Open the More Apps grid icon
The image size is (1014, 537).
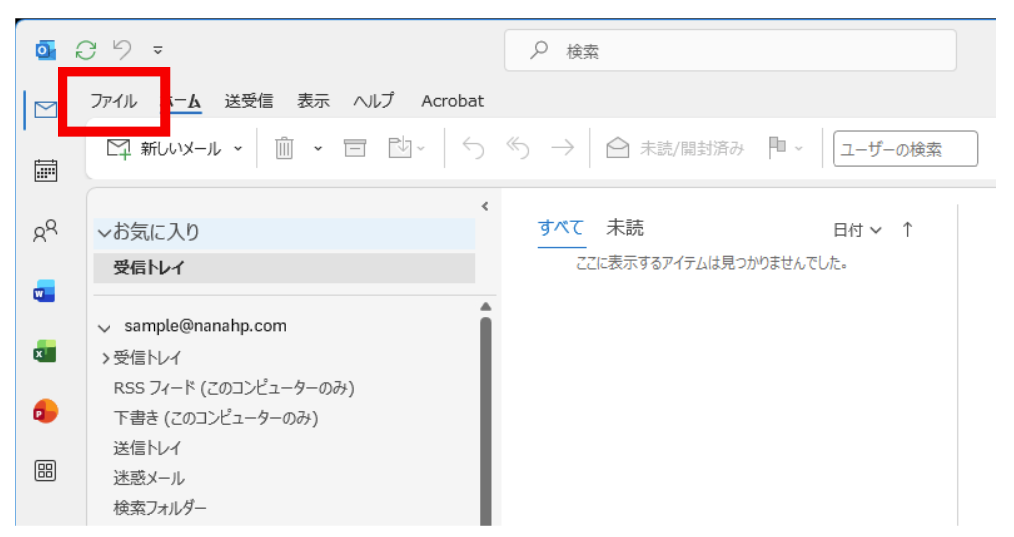click(x=45, y=471)
